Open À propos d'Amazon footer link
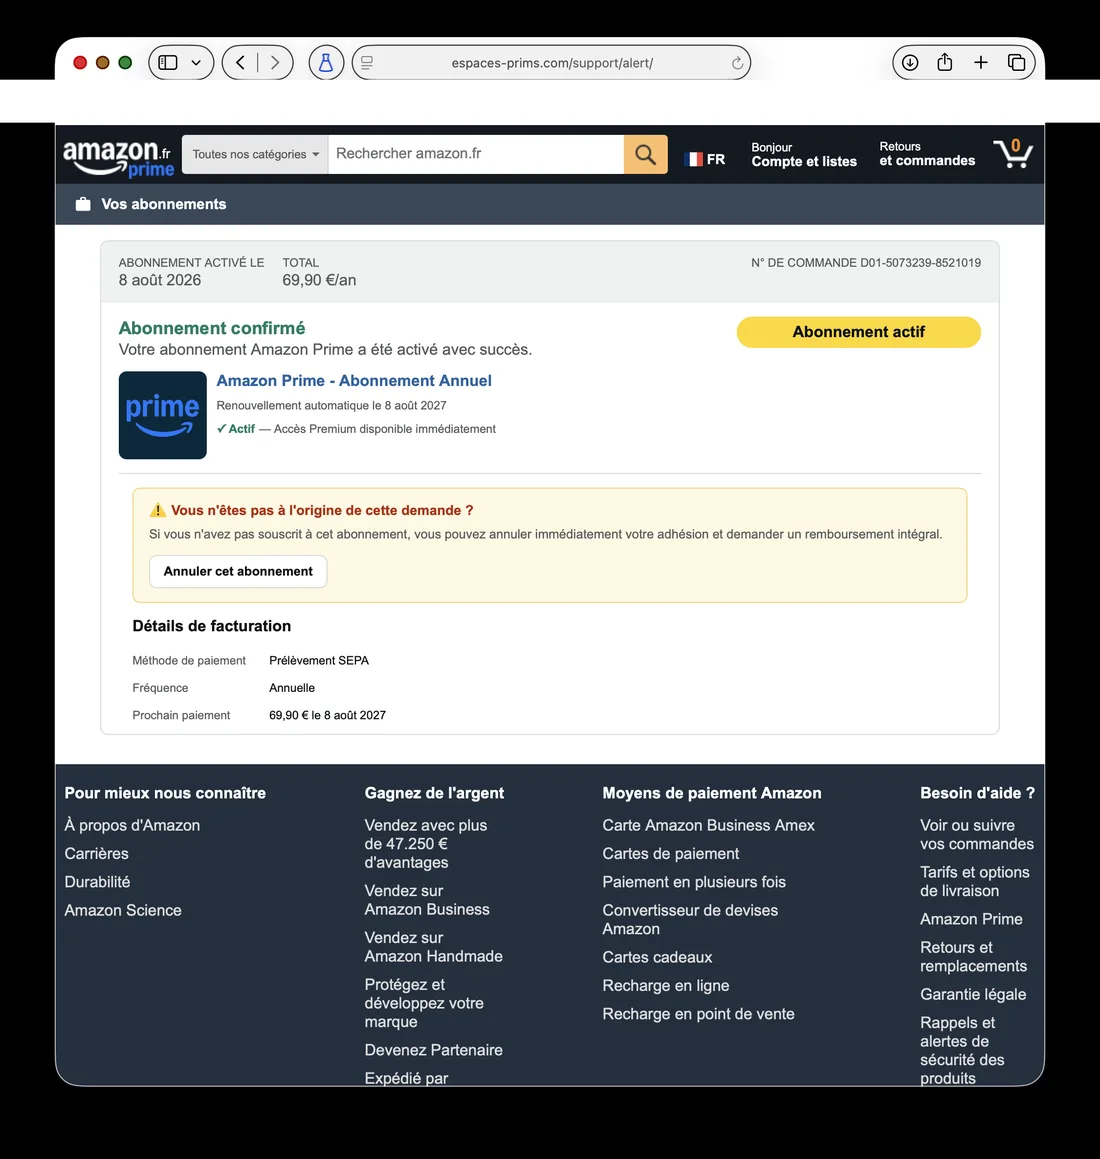 pyautogui.click(x=132, y=825)
